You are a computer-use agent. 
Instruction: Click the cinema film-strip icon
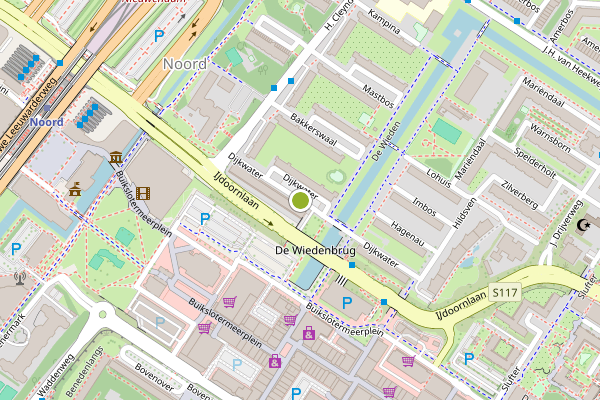143,194
